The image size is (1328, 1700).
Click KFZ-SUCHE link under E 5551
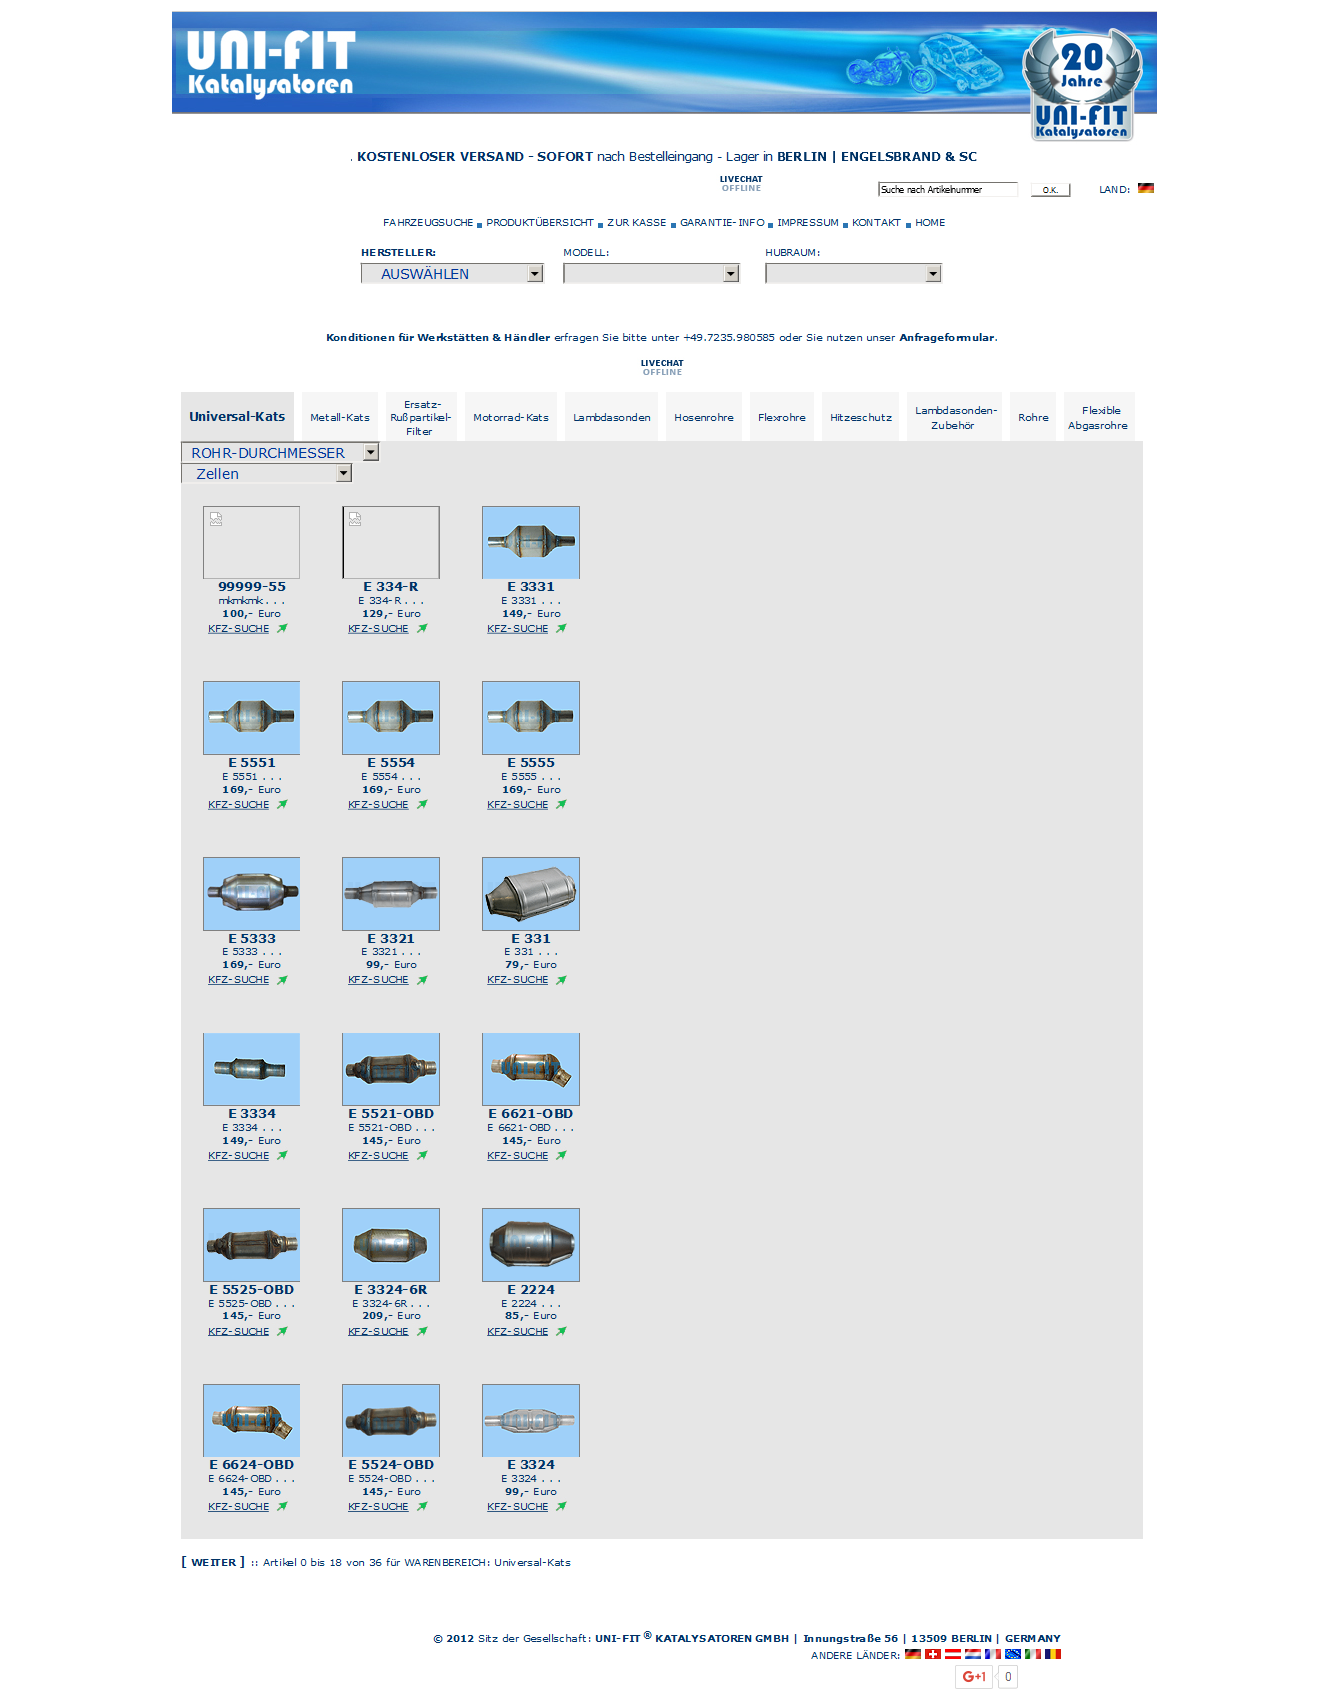238,804
